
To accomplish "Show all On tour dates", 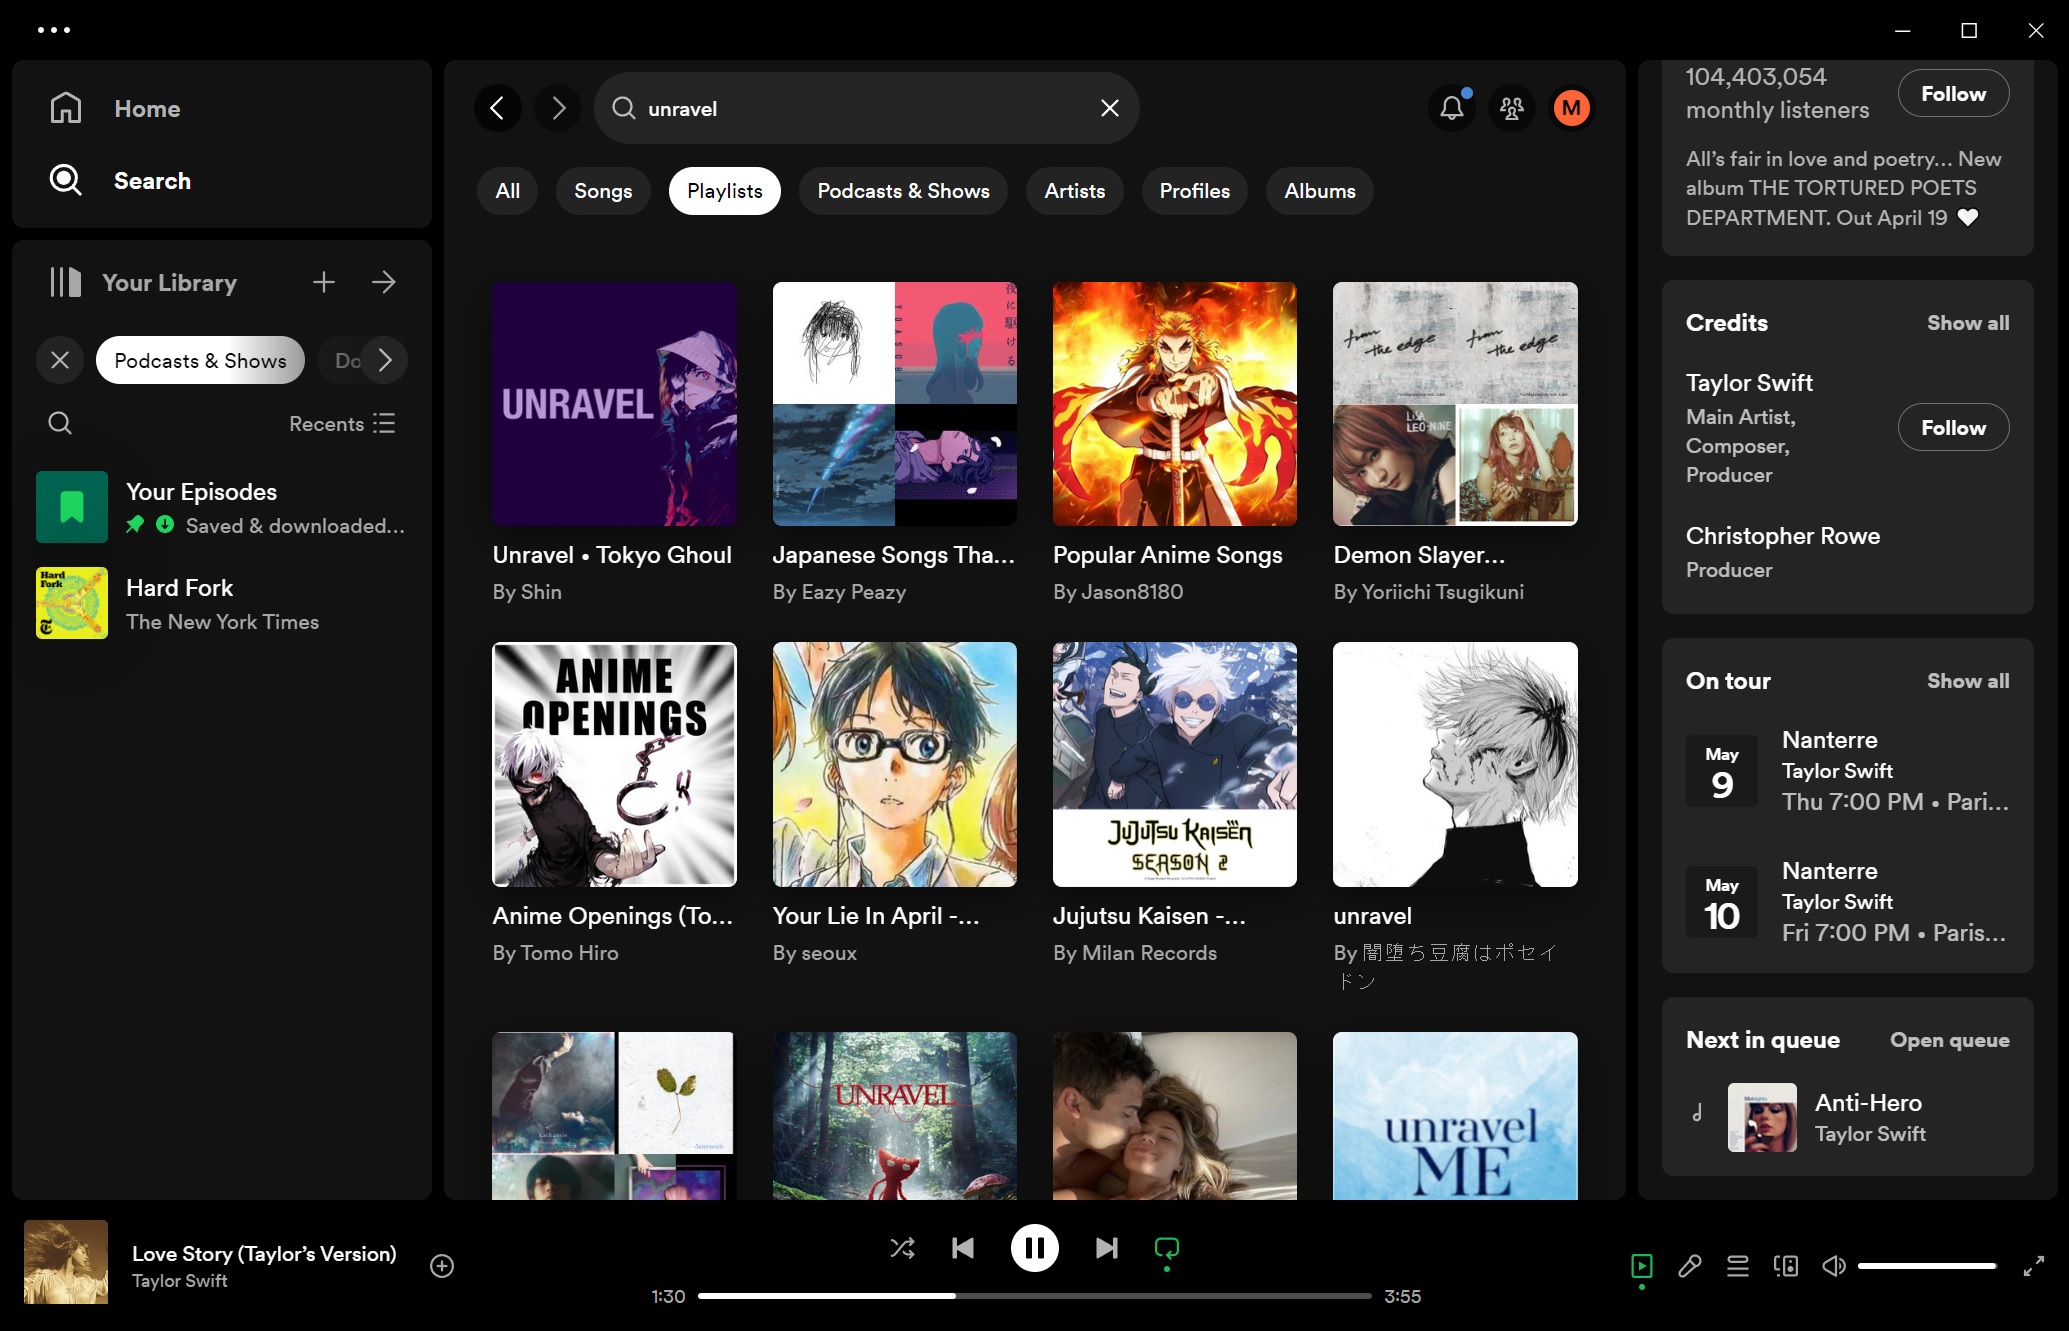I will (x=1966, y=681).
